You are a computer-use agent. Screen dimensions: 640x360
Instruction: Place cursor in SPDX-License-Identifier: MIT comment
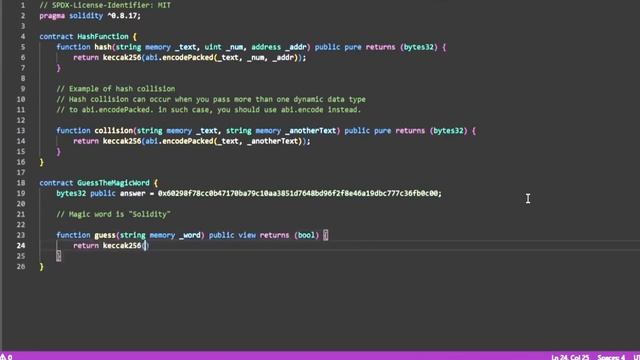105,5
